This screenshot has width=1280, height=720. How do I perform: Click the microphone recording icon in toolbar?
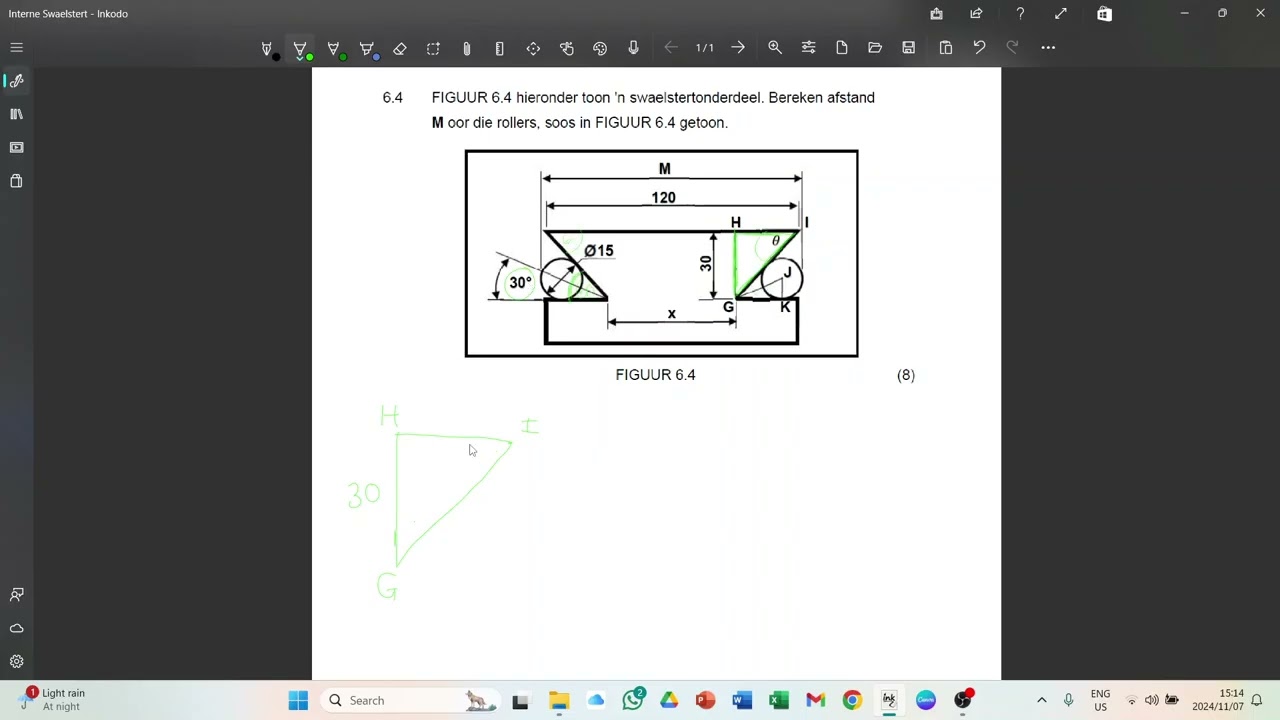pos(633,48)
